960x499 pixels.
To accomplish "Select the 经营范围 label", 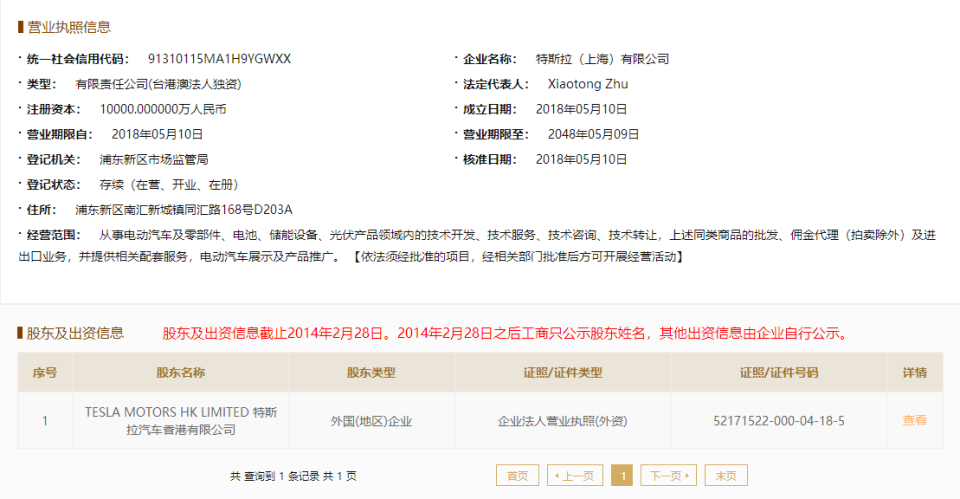I will click(53, 234).
